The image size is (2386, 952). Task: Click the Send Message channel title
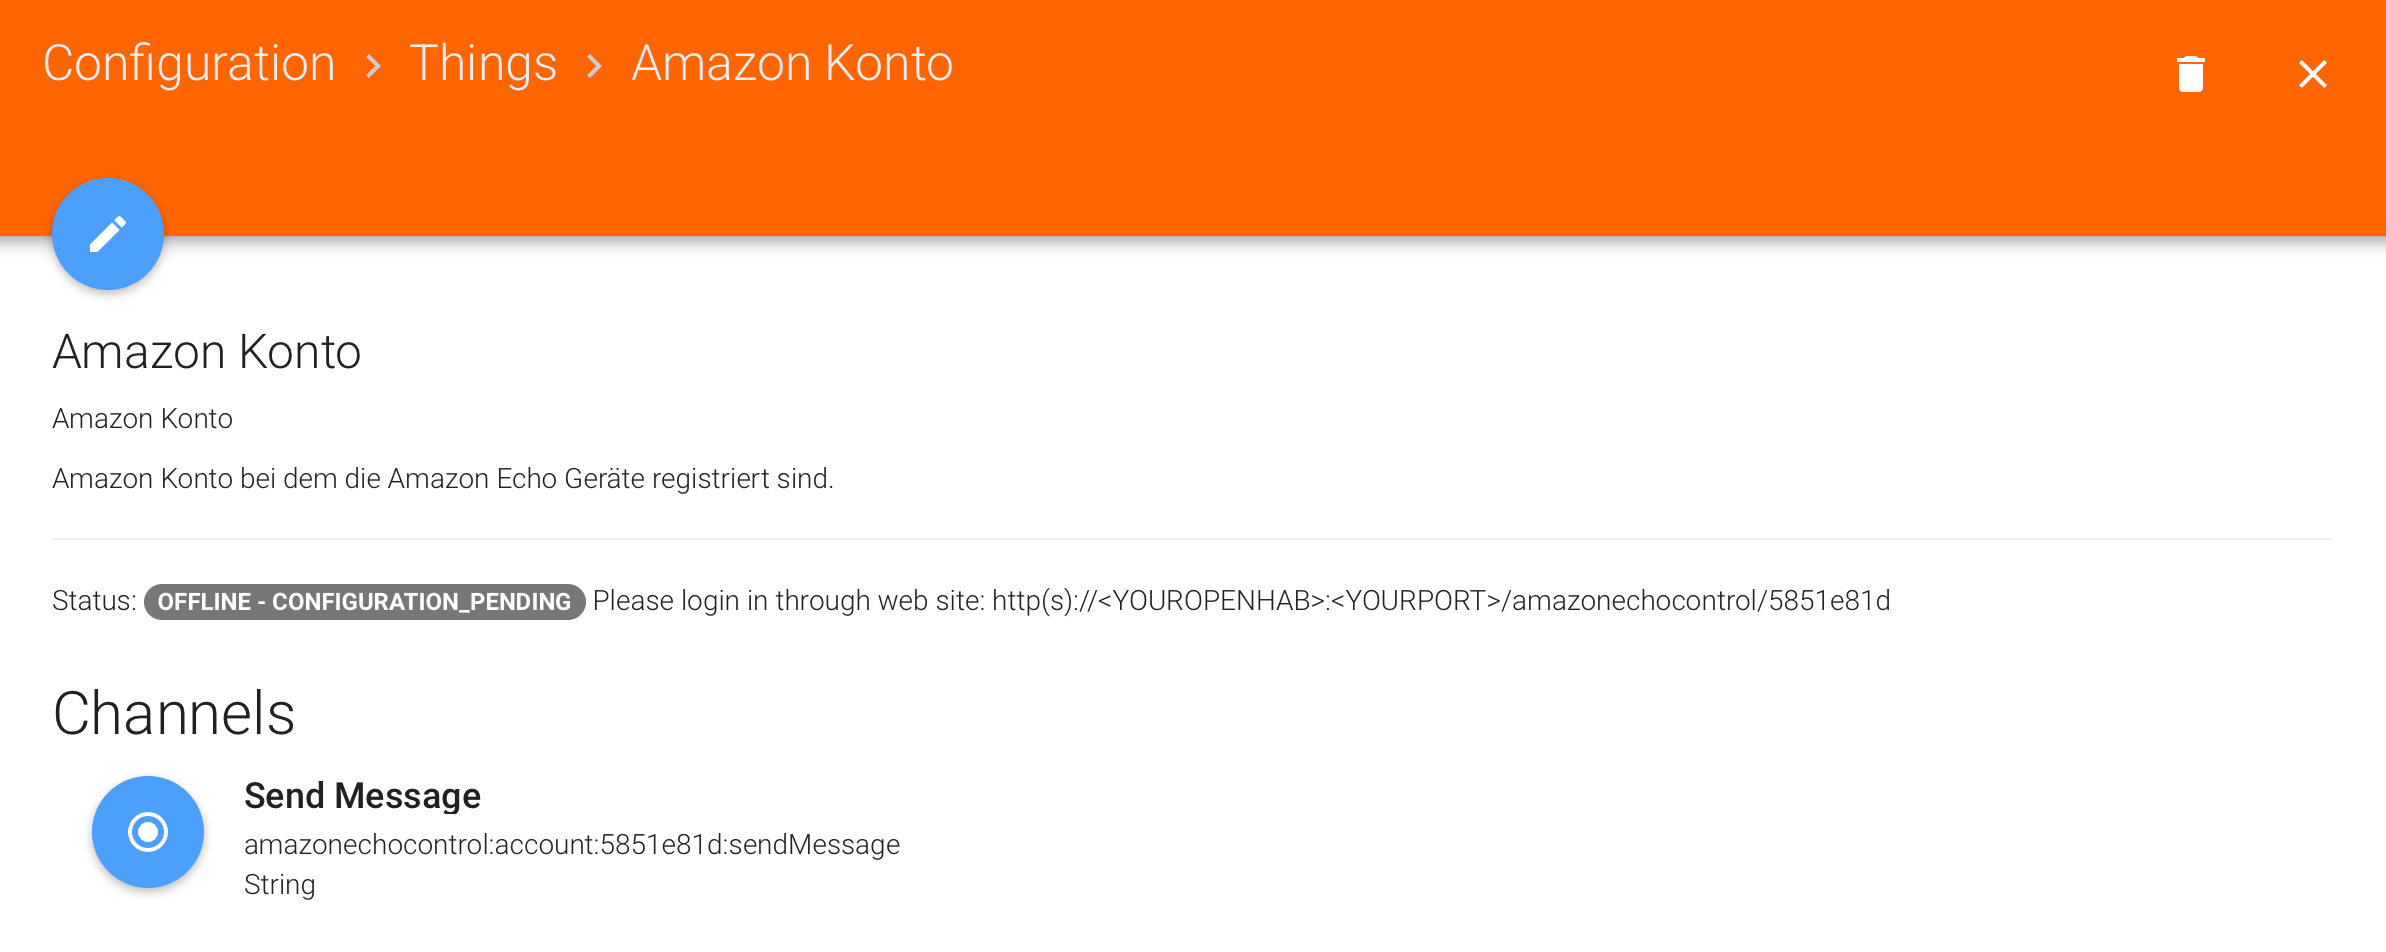point(362,796)
